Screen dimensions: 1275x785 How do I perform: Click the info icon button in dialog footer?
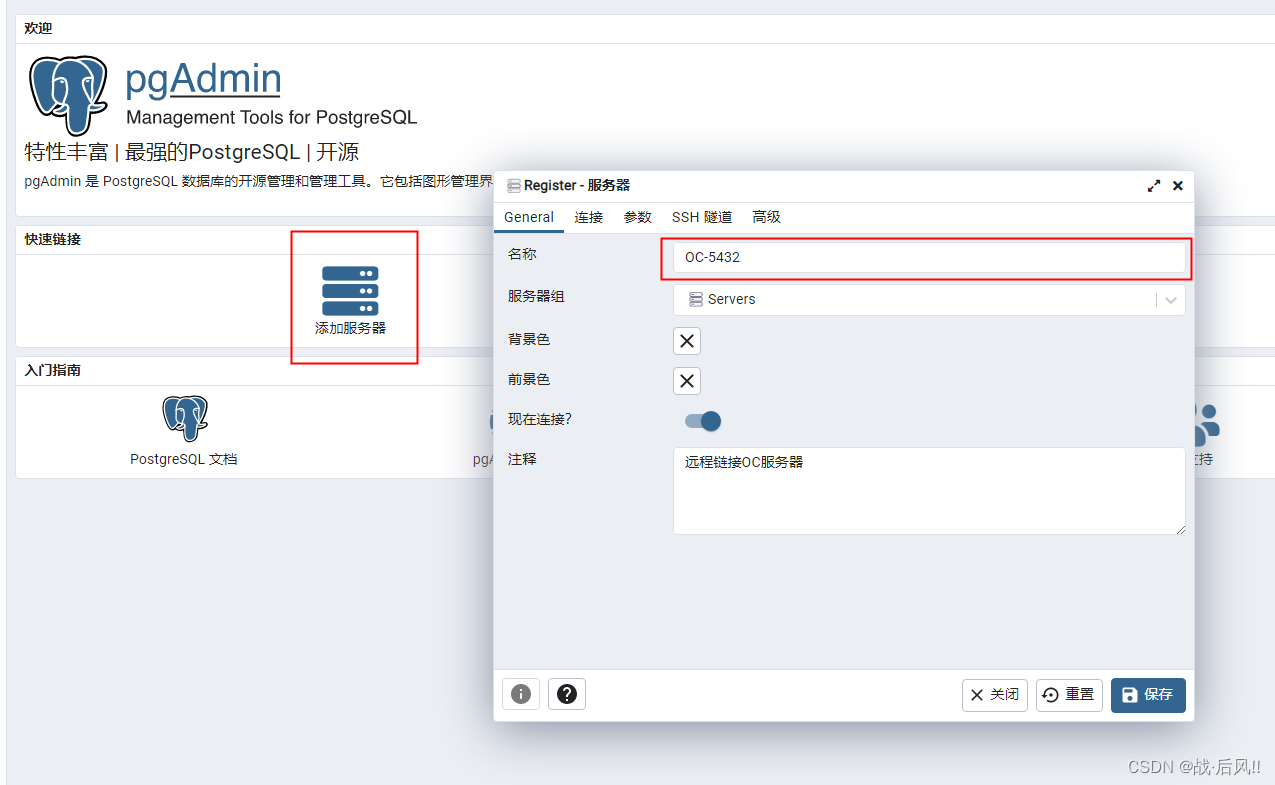(521, 694)
